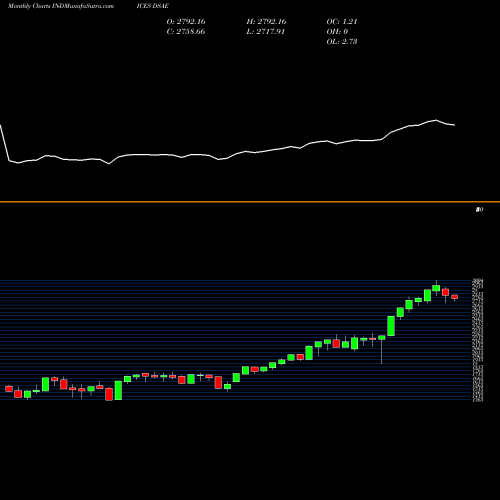Select the OL: 2.73 reading
Screen dimensions: 500x500
point(342,41)
